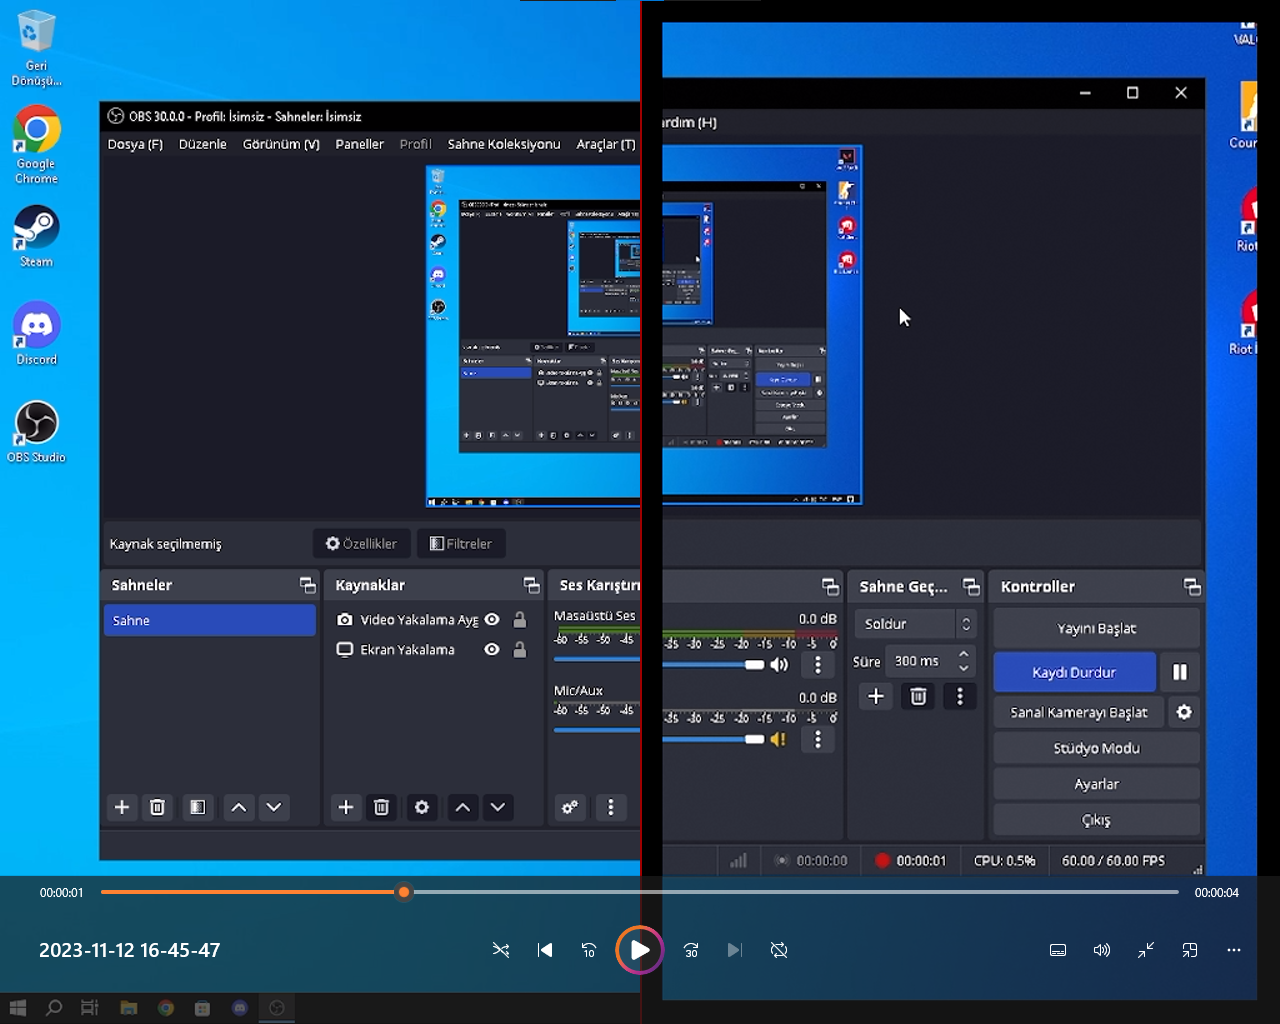Open the Düzenle menu
1280x1024 pixels.
[203, 144]
